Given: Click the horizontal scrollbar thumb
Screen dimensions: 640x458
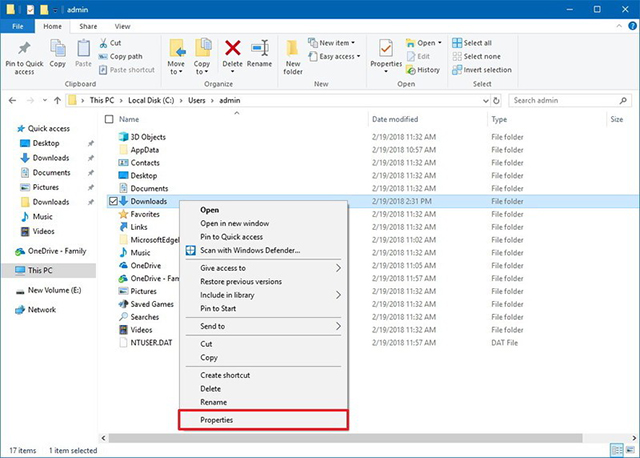Looking at the screenshot, I should pyautogui.click(x=345, y=438).
